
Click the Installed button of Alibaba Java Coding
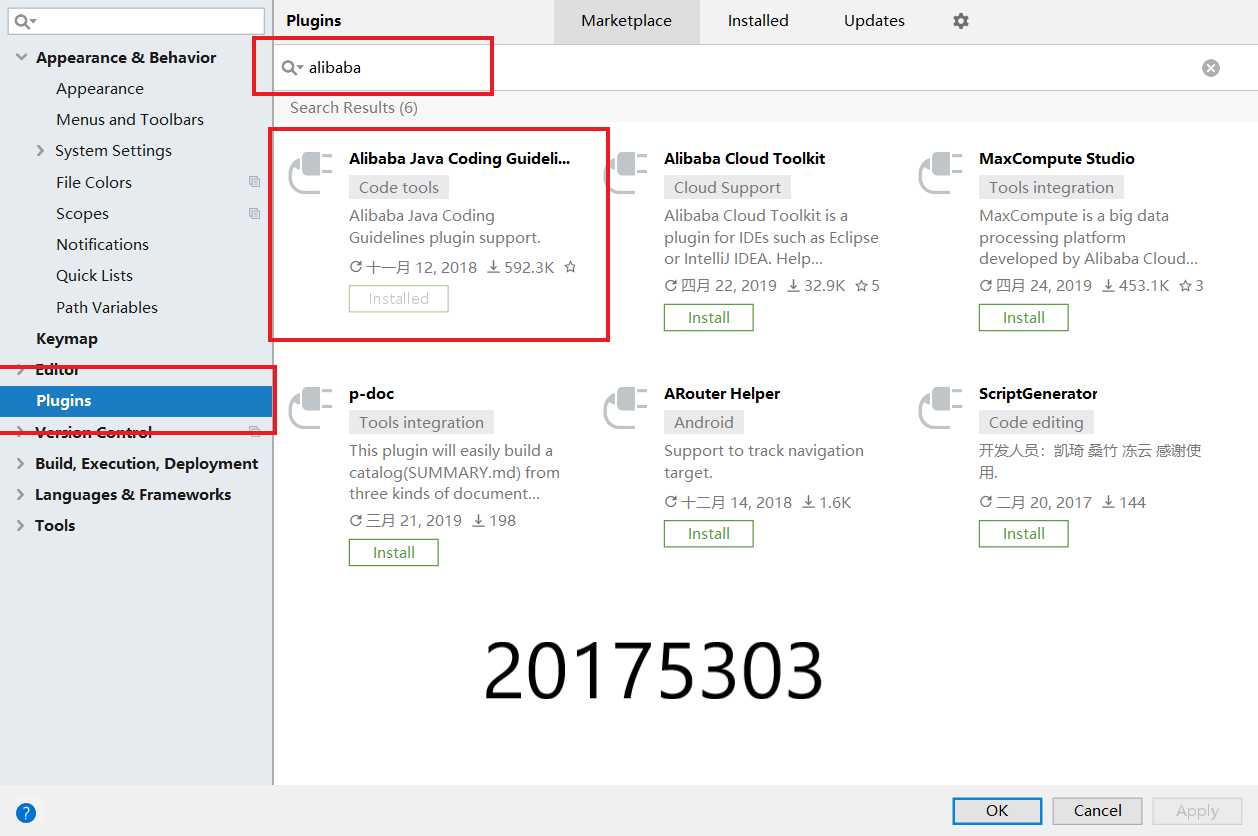point(399,299)
